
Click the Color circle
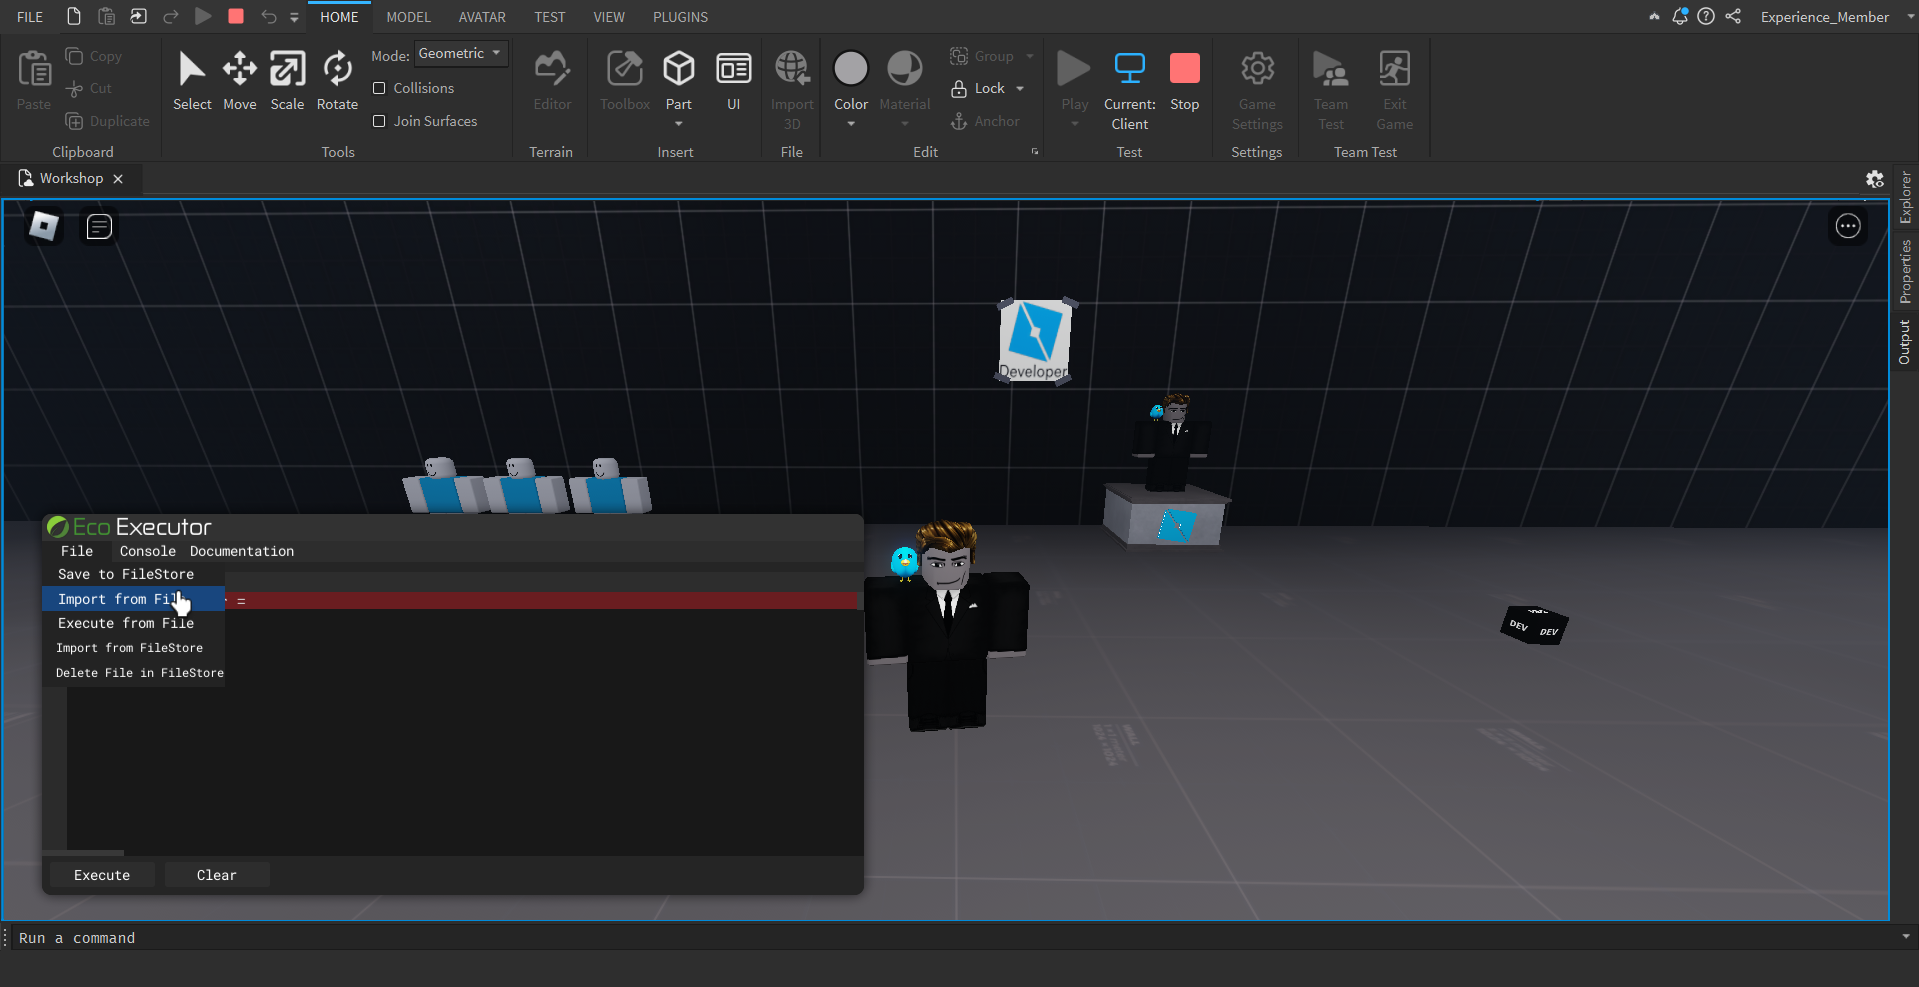point(851,69)
